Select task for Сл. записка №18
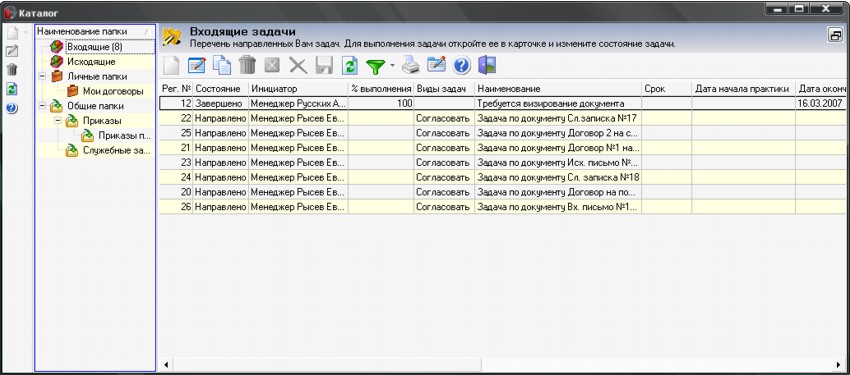The image size is (850, 375). pyautogui.click(x=503, y=177)
